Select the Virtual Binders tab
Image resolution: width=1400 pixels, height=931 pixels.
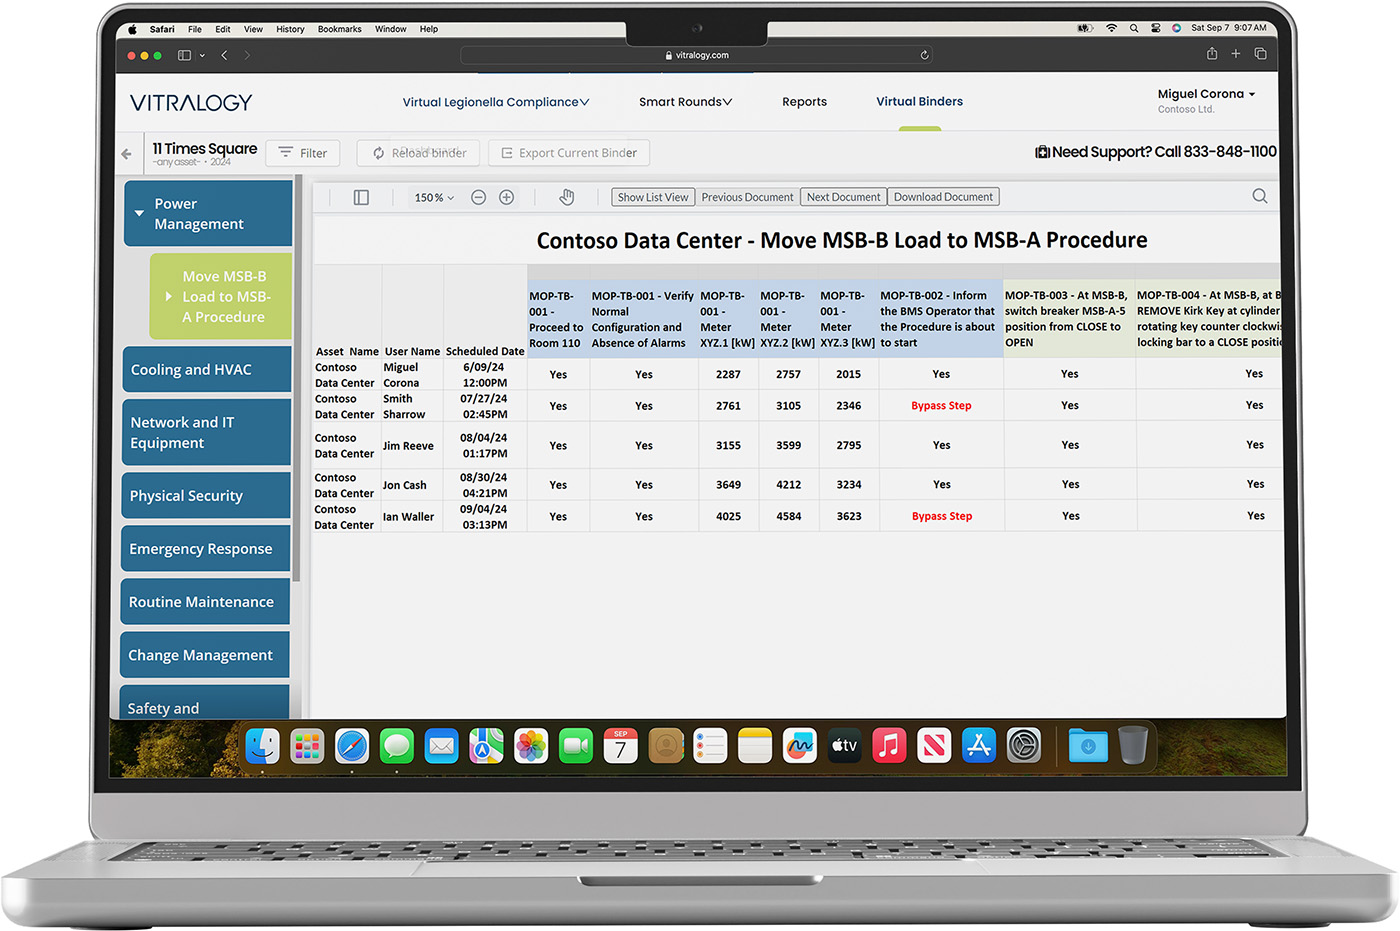pyautogui.click(x=920, y=102)
